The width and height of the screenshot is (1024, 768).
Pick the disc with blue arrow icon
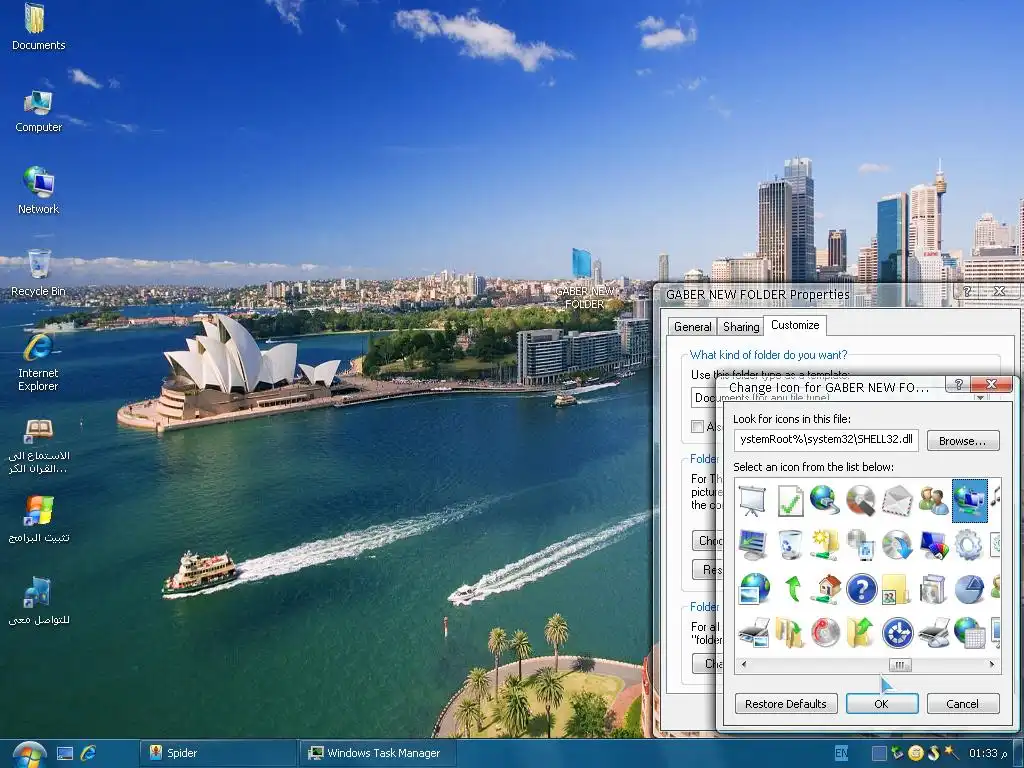897,545
